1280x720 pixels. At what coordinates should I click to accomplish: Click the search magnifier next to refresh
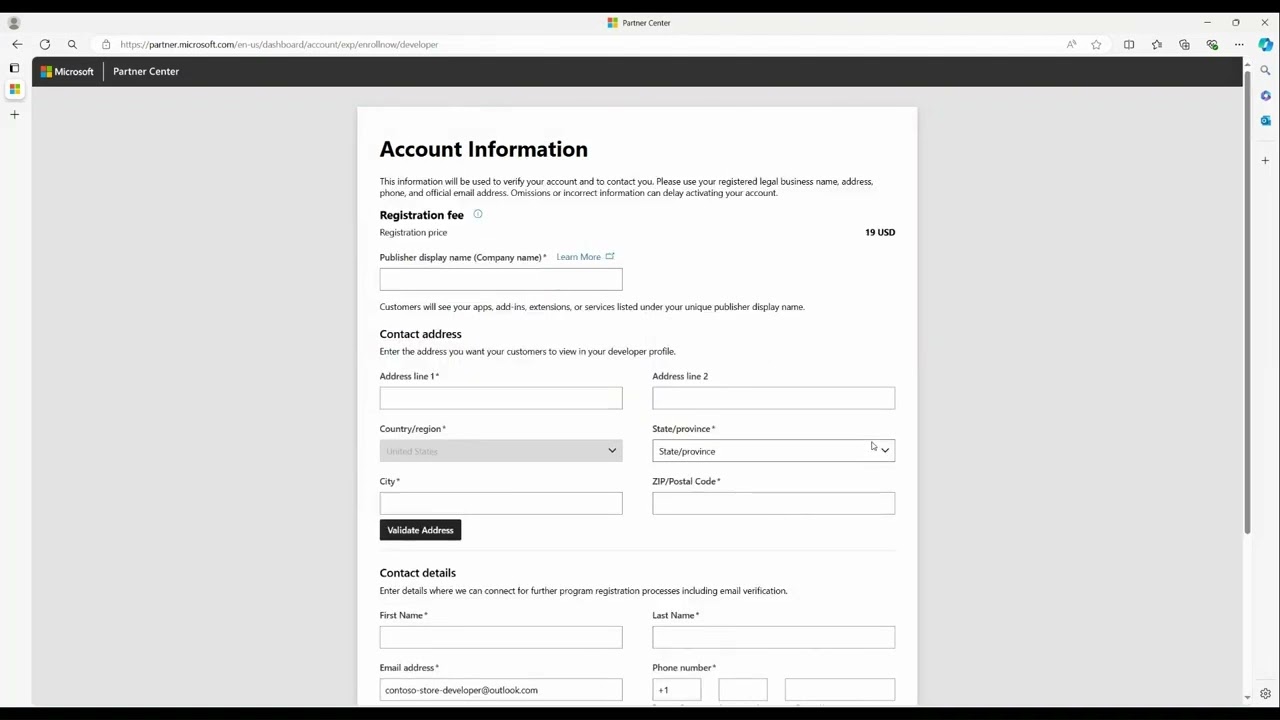72,44
